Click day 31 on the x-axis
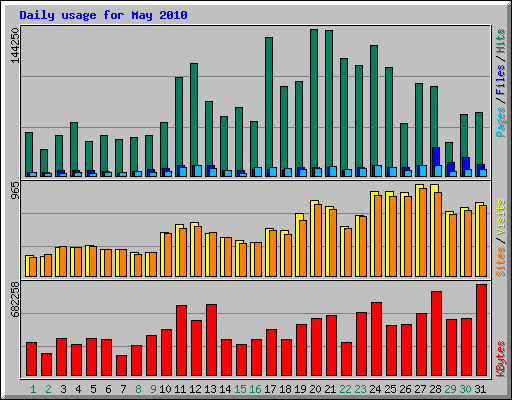512x400 pixels. click(x=480, y=389)
